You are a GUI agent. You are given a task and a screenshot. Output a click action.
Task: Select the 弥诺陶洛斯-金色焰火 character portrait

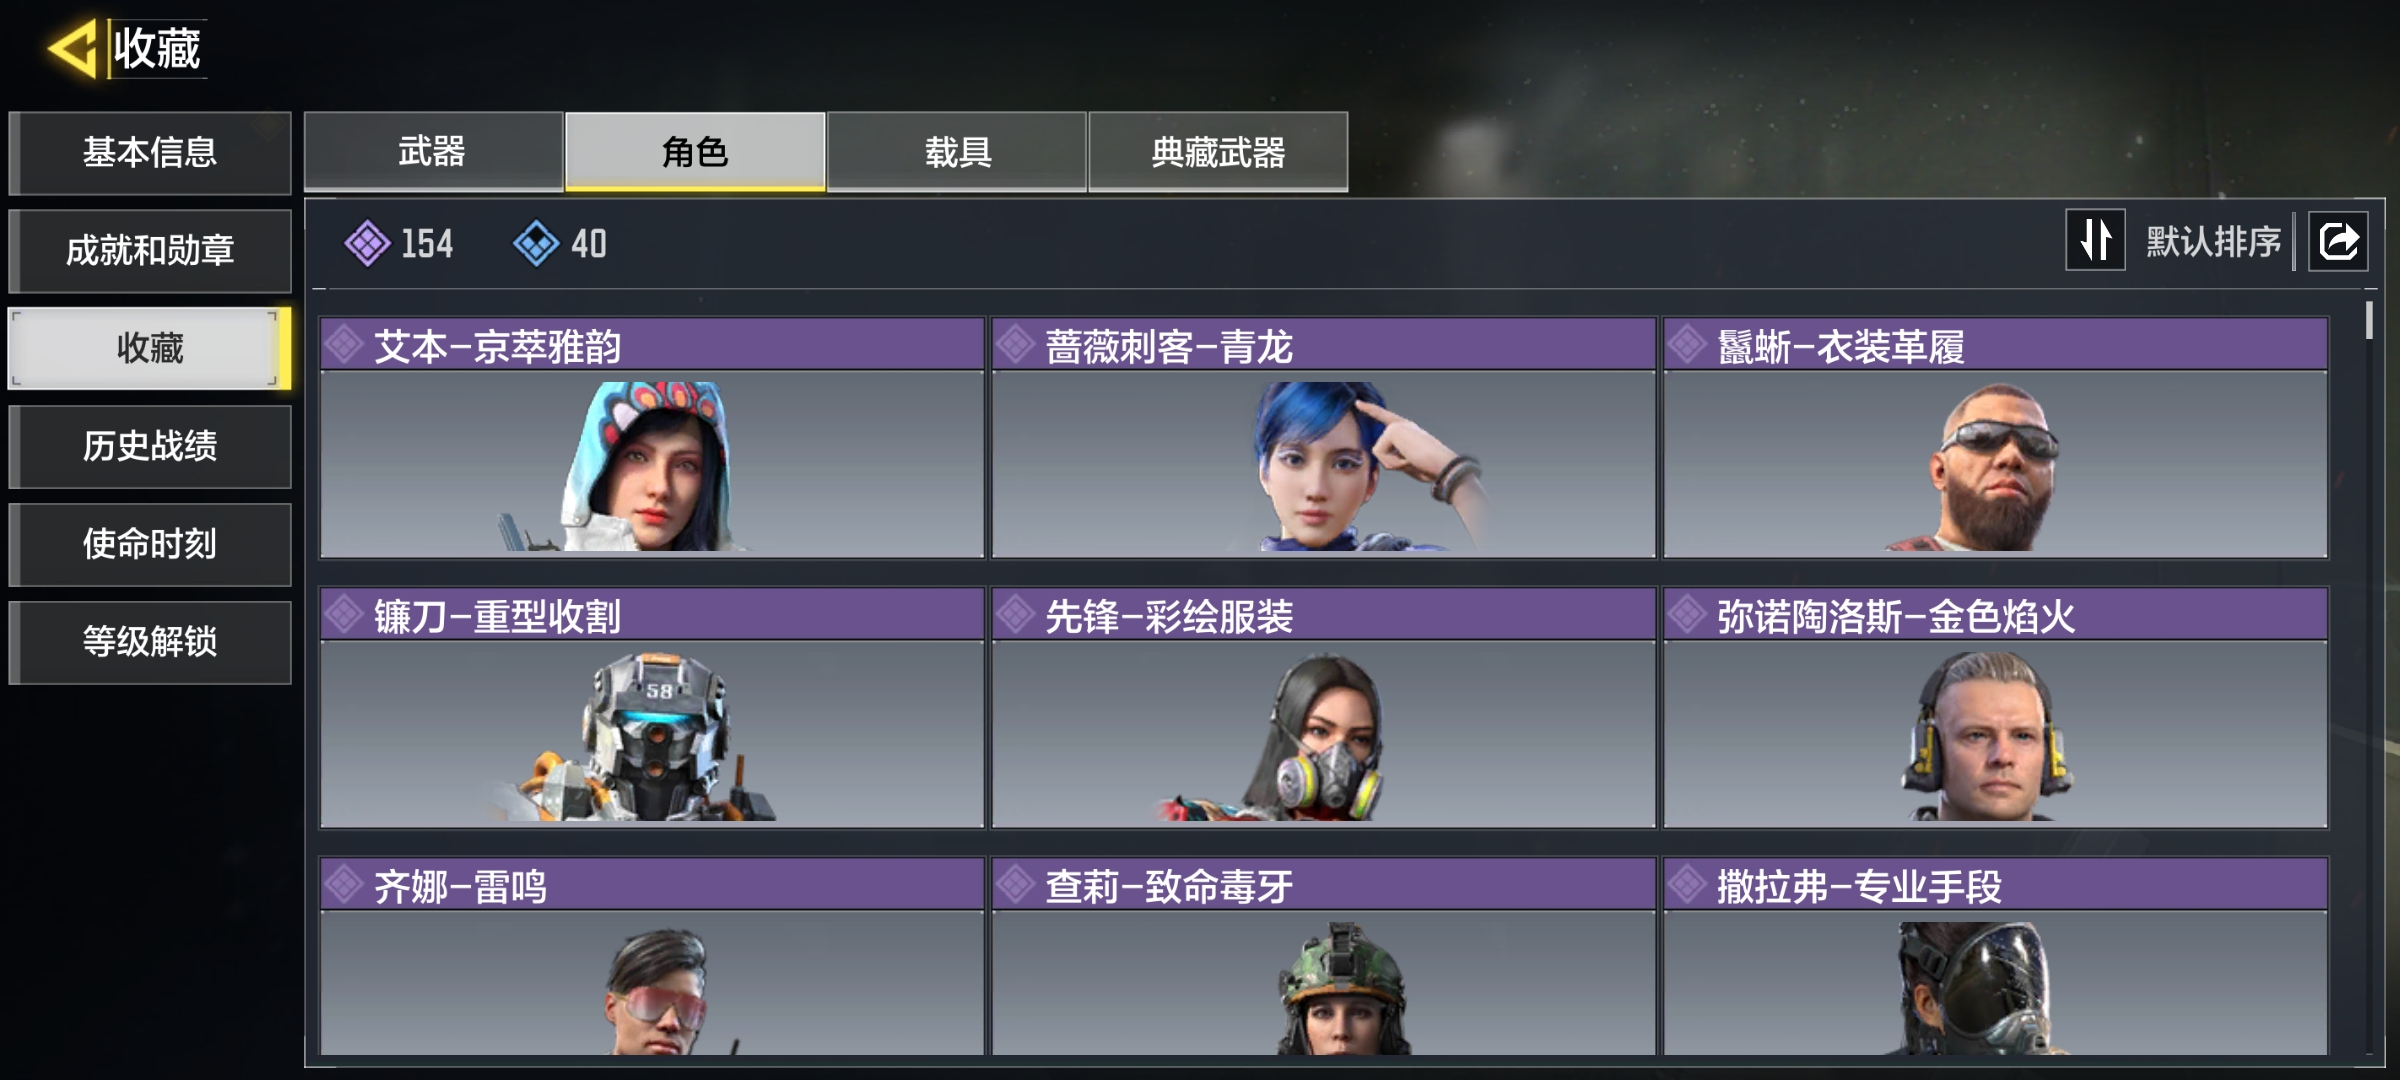pyautogui.click(x=1995, y=733)
